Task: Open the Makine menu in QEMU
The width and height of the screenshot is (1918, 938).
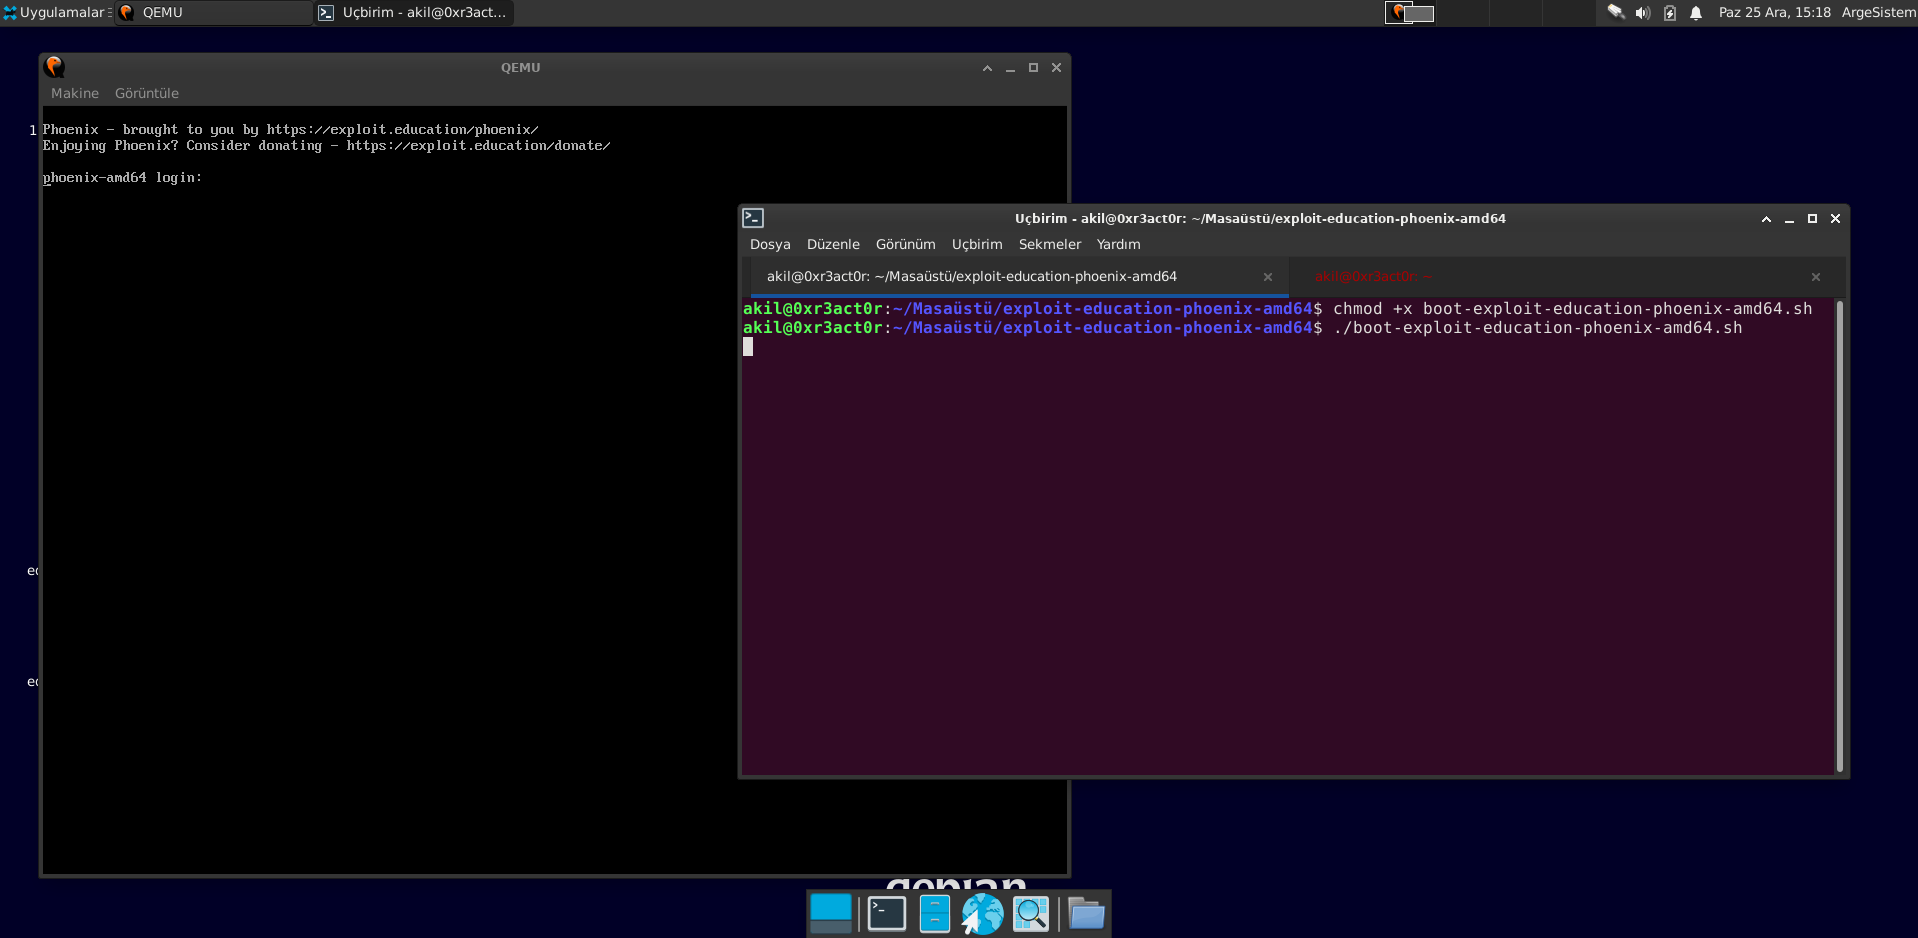Action: point(75,93)
